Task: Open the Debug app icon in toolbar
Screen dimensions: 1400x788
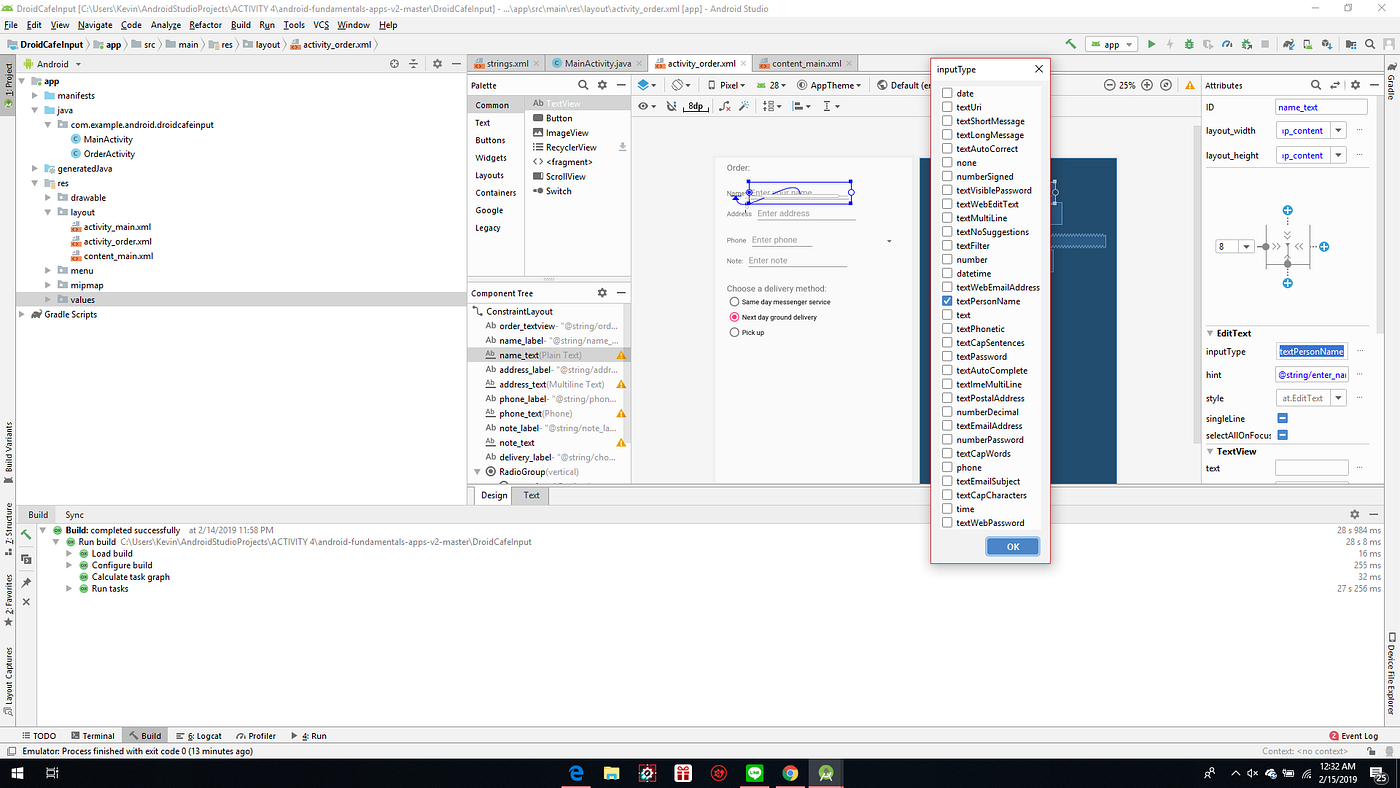Action: tap(1190, 44)
